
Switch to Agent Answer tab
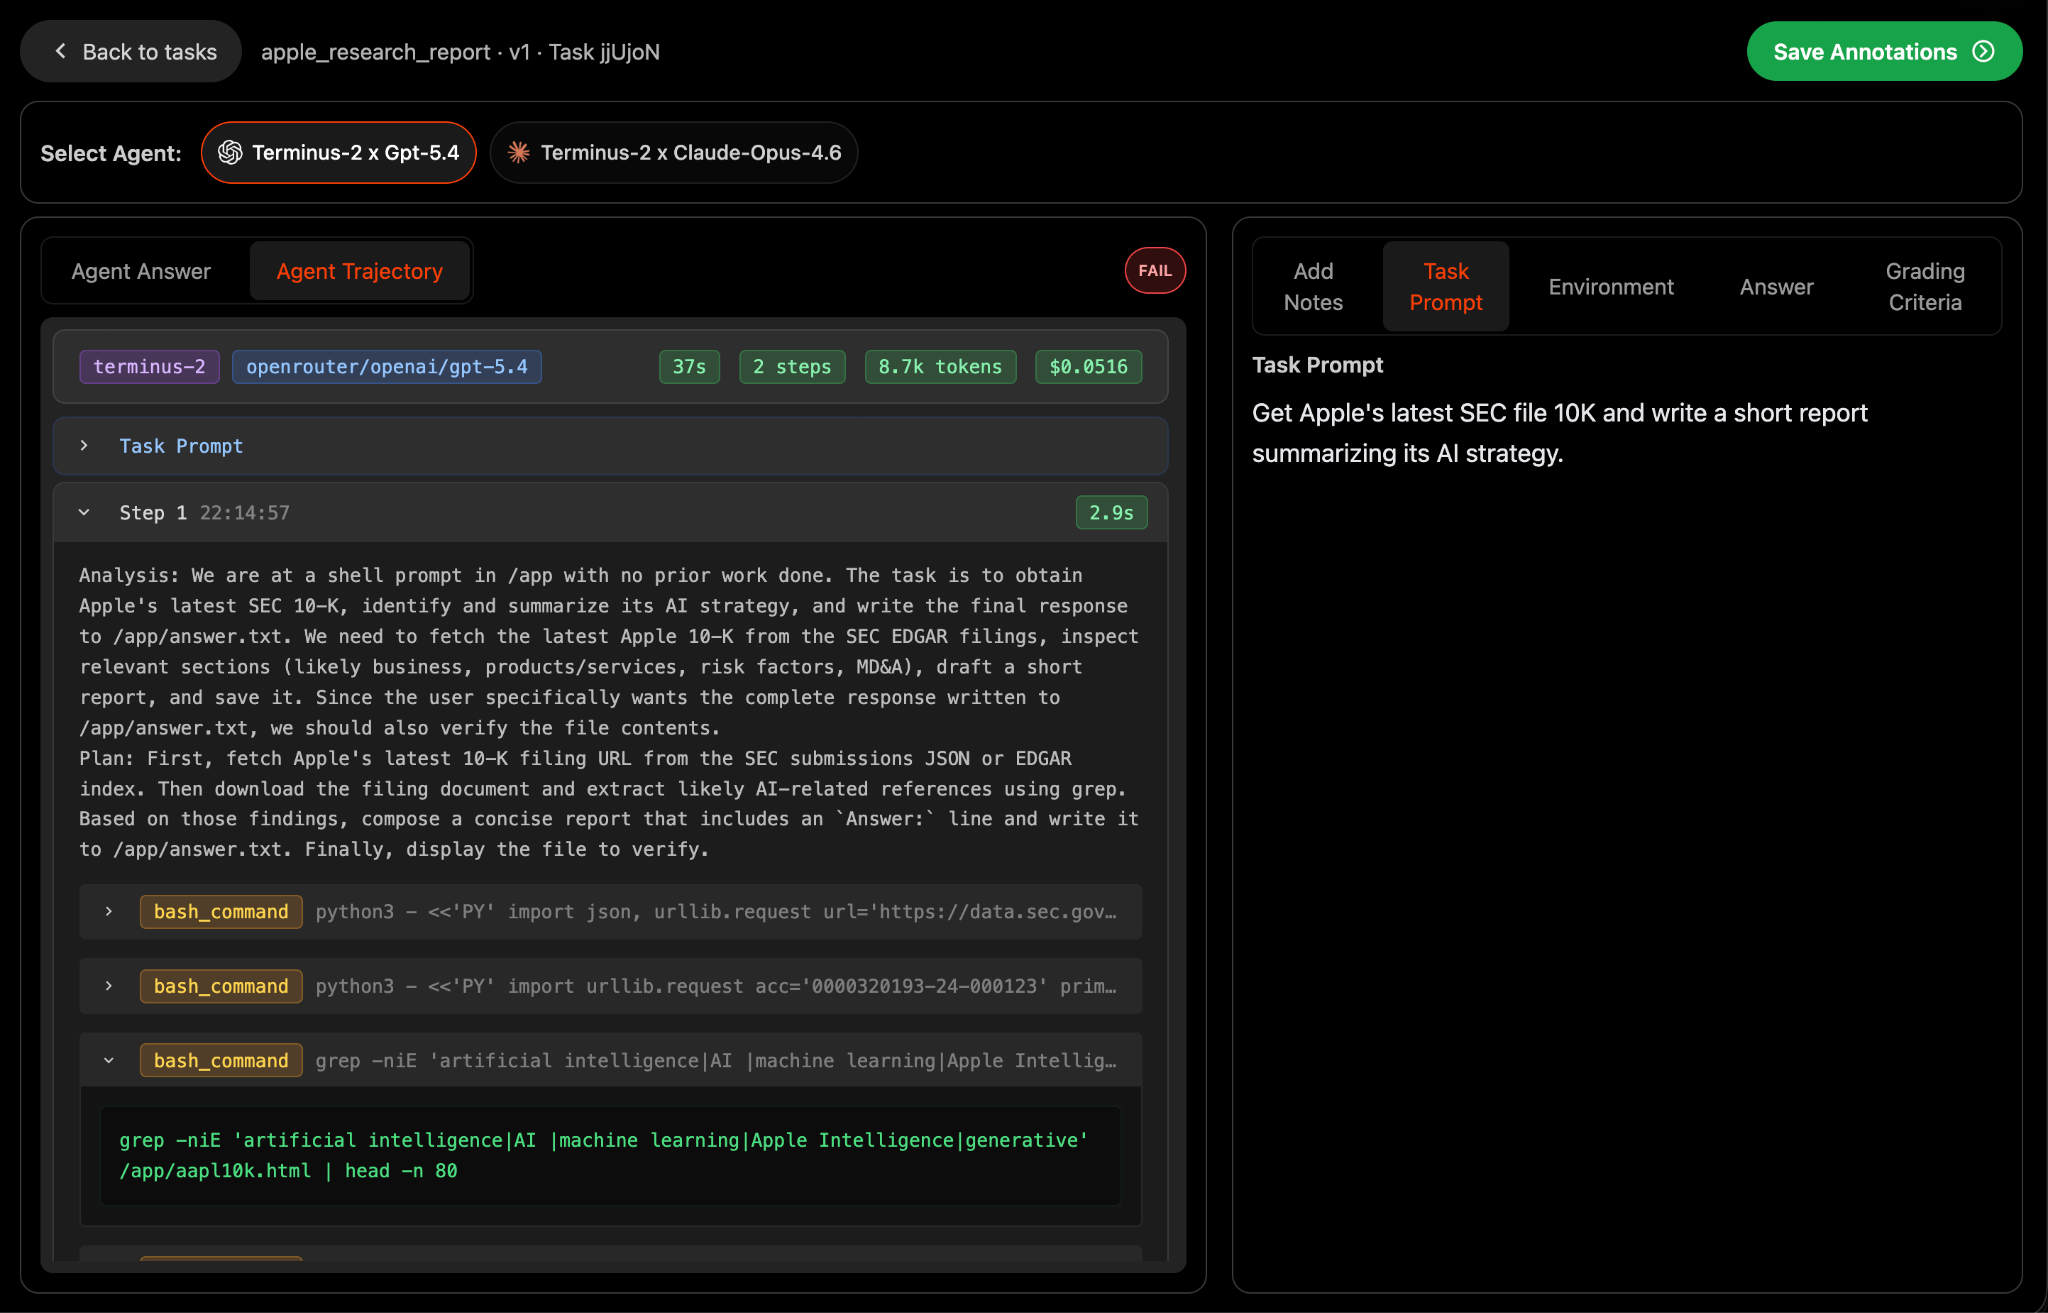pos(141,271)
